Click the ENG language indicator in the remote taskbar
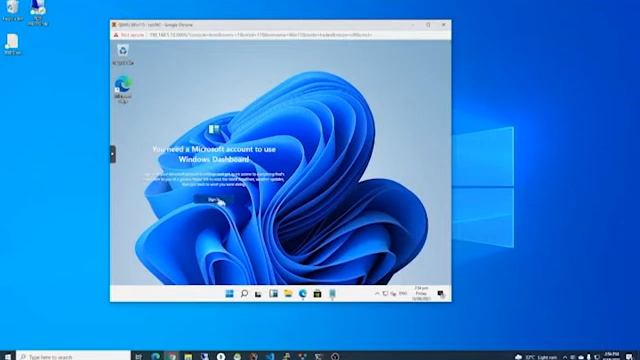Screen dimensions: 640x360 click(x=403, y=293)
